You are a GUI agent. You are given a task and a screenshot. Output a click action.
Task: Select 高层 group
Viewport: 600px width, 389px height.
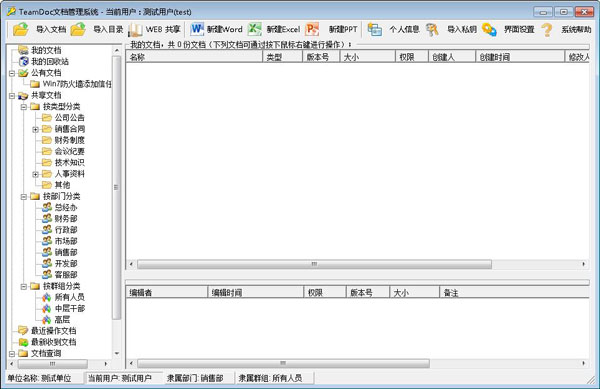62,319
